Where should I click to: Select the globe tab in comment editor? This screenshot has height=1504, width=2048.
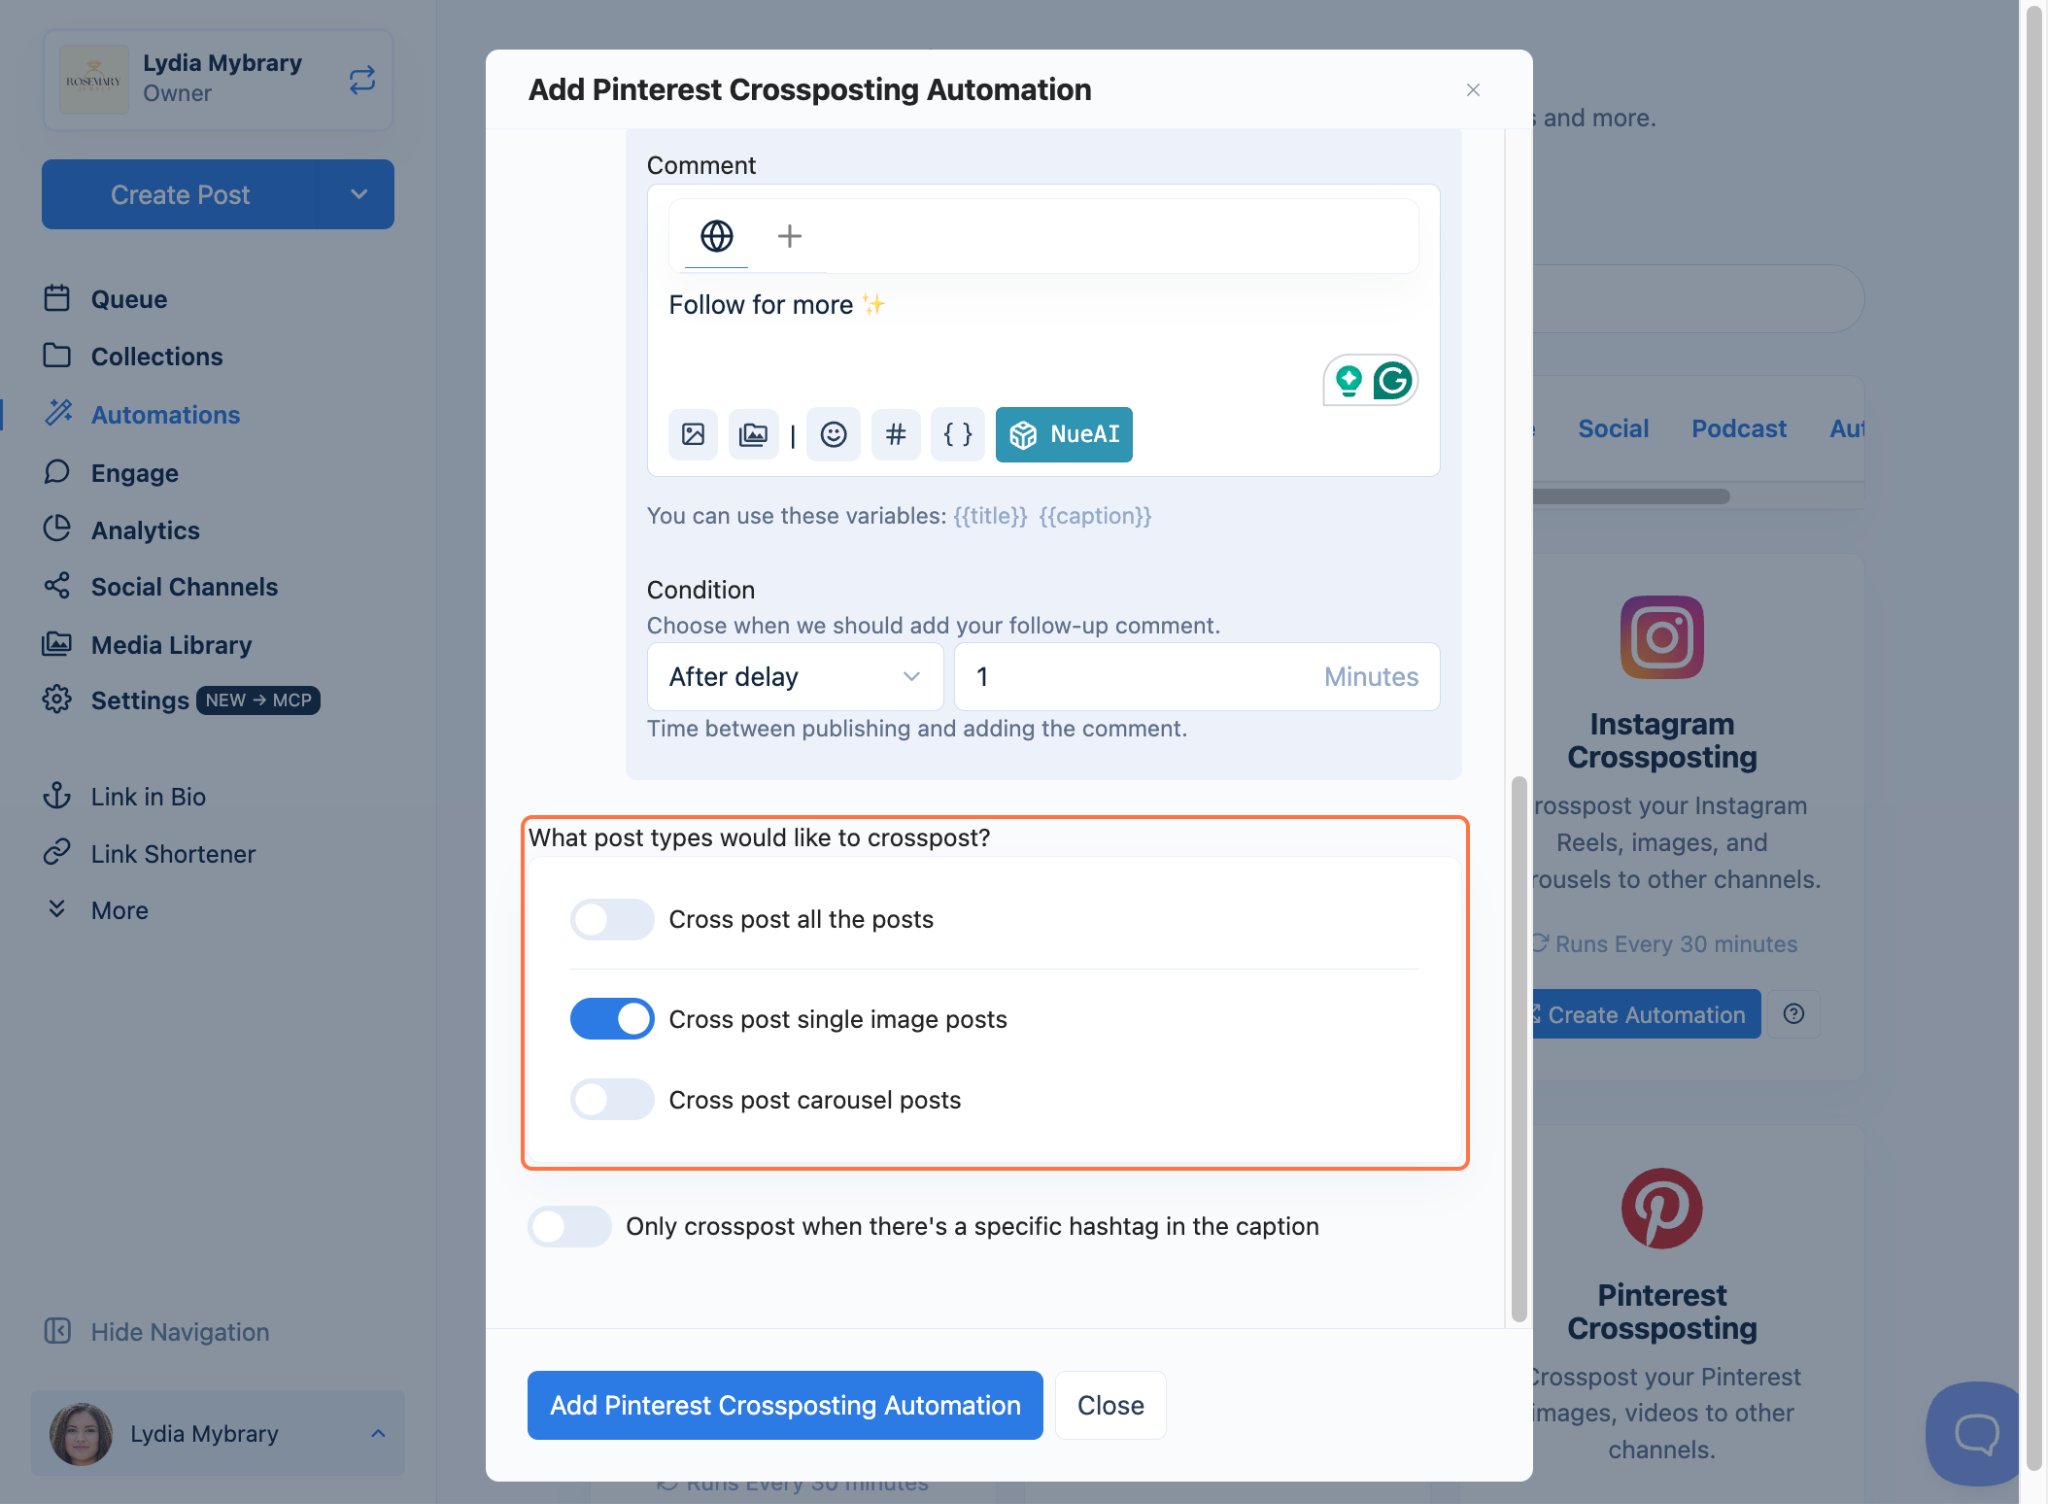tap(716, 236)
